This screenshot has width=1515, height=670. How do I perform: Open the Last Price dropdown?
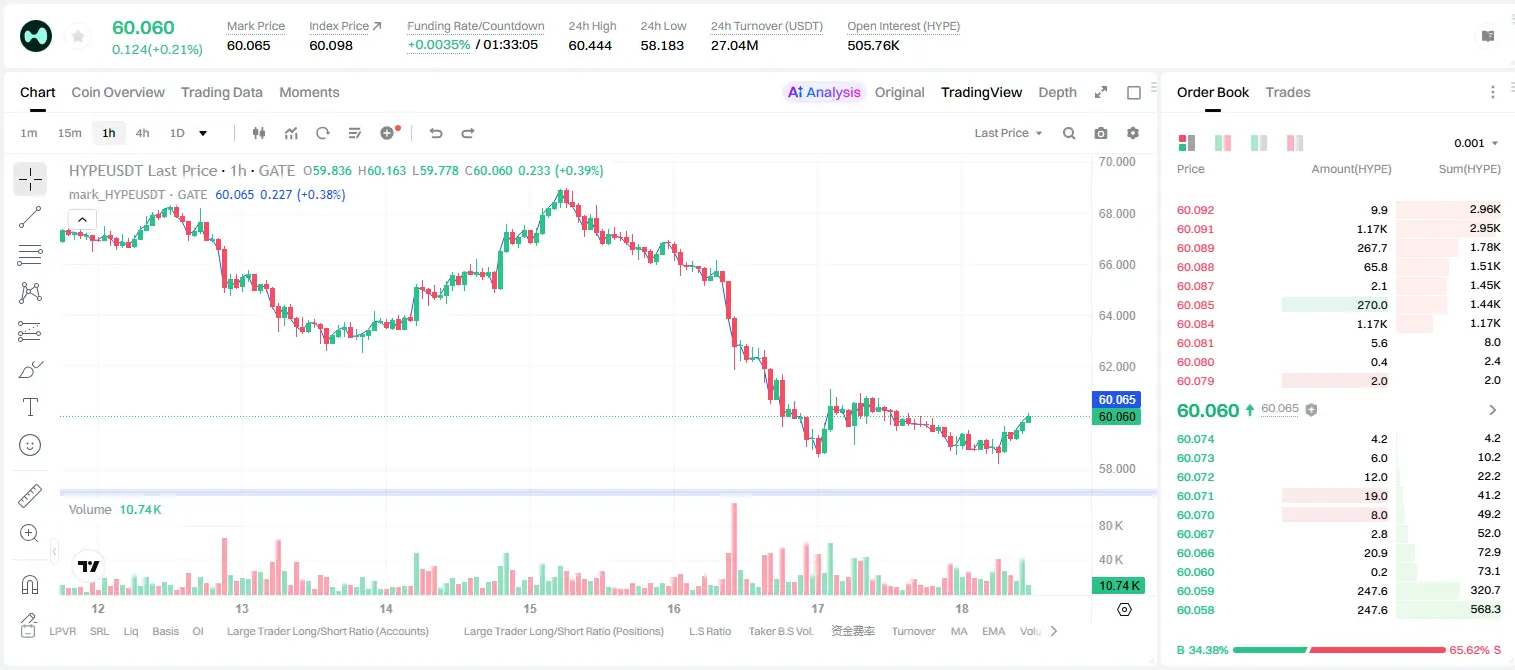click(1008, 133)
